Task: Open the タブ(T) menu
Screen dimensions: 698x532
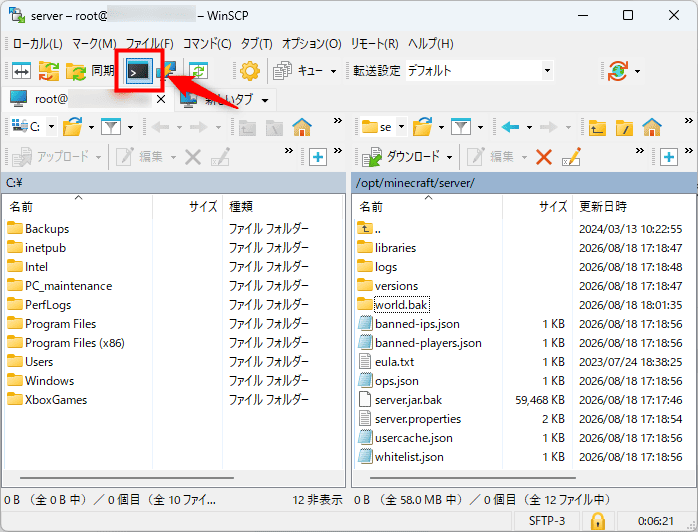Action: pos(256,44)
